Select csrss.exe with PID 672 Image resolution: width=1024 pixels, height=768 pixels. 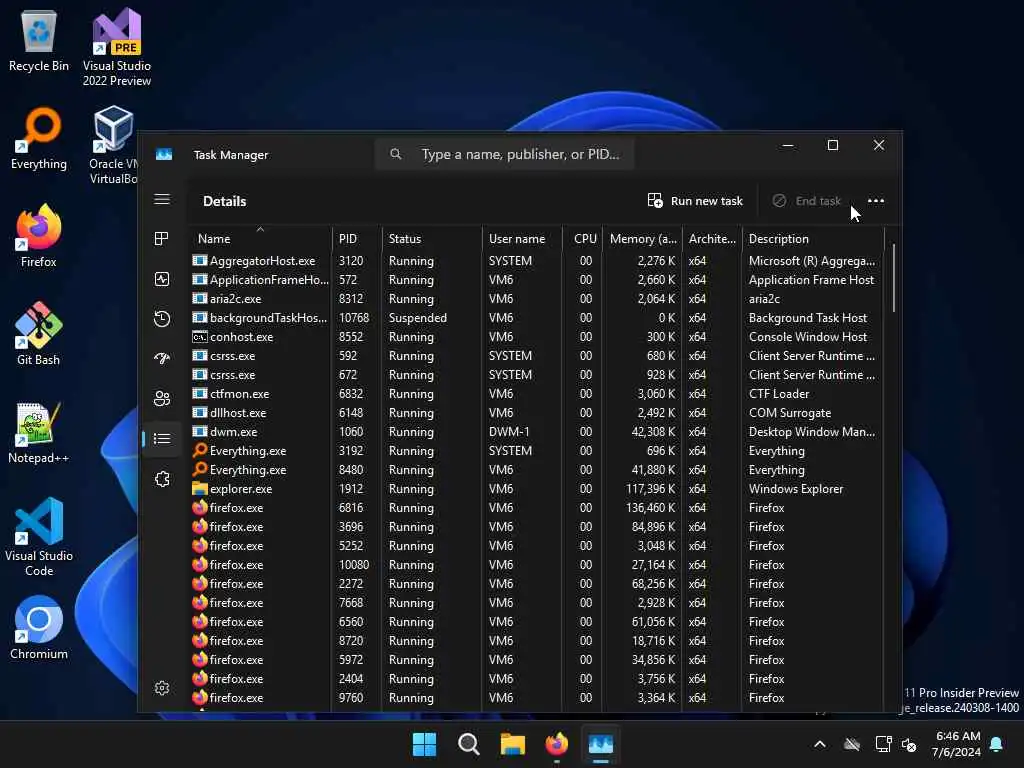pos(537,375)
